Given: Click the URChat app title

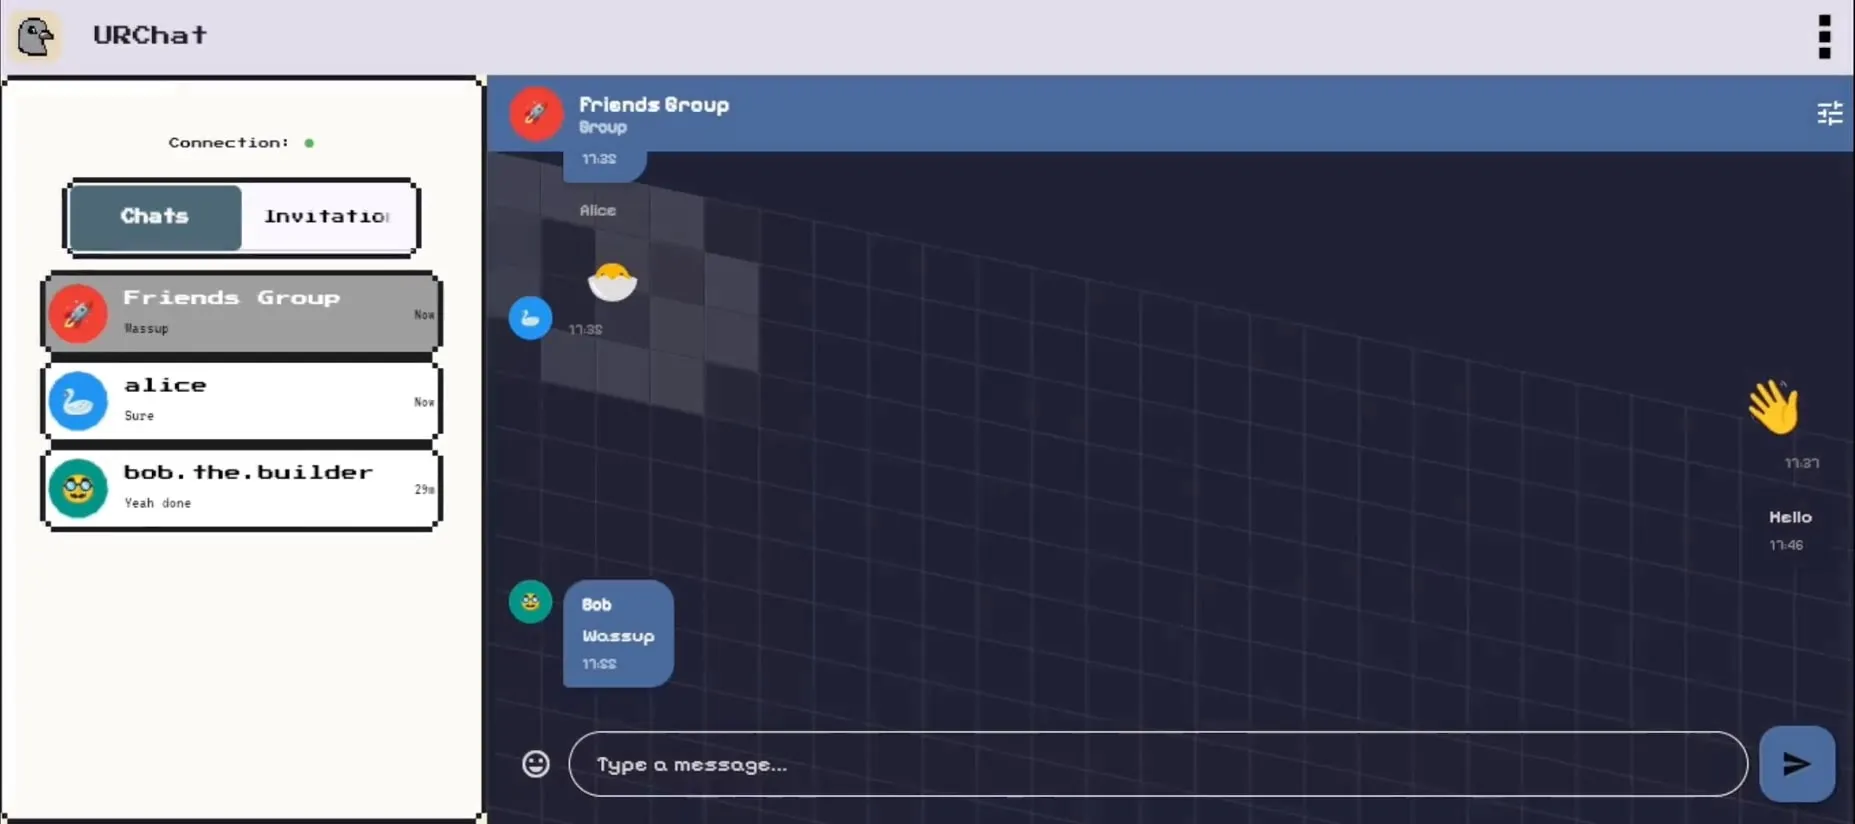Looking at the screenshot, I should point(150,35).
